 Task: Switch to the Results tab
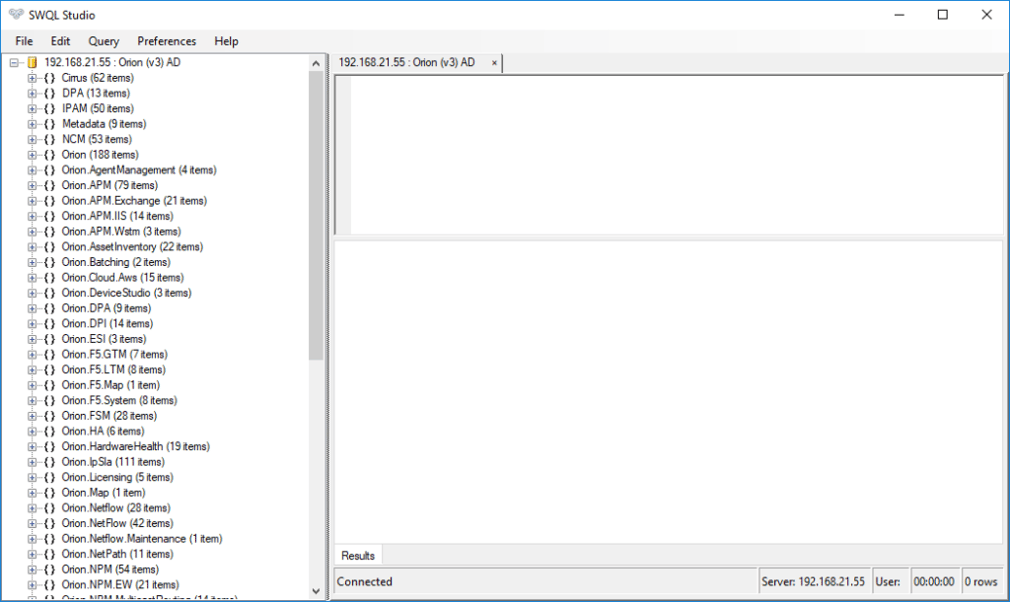pos(358,556)
